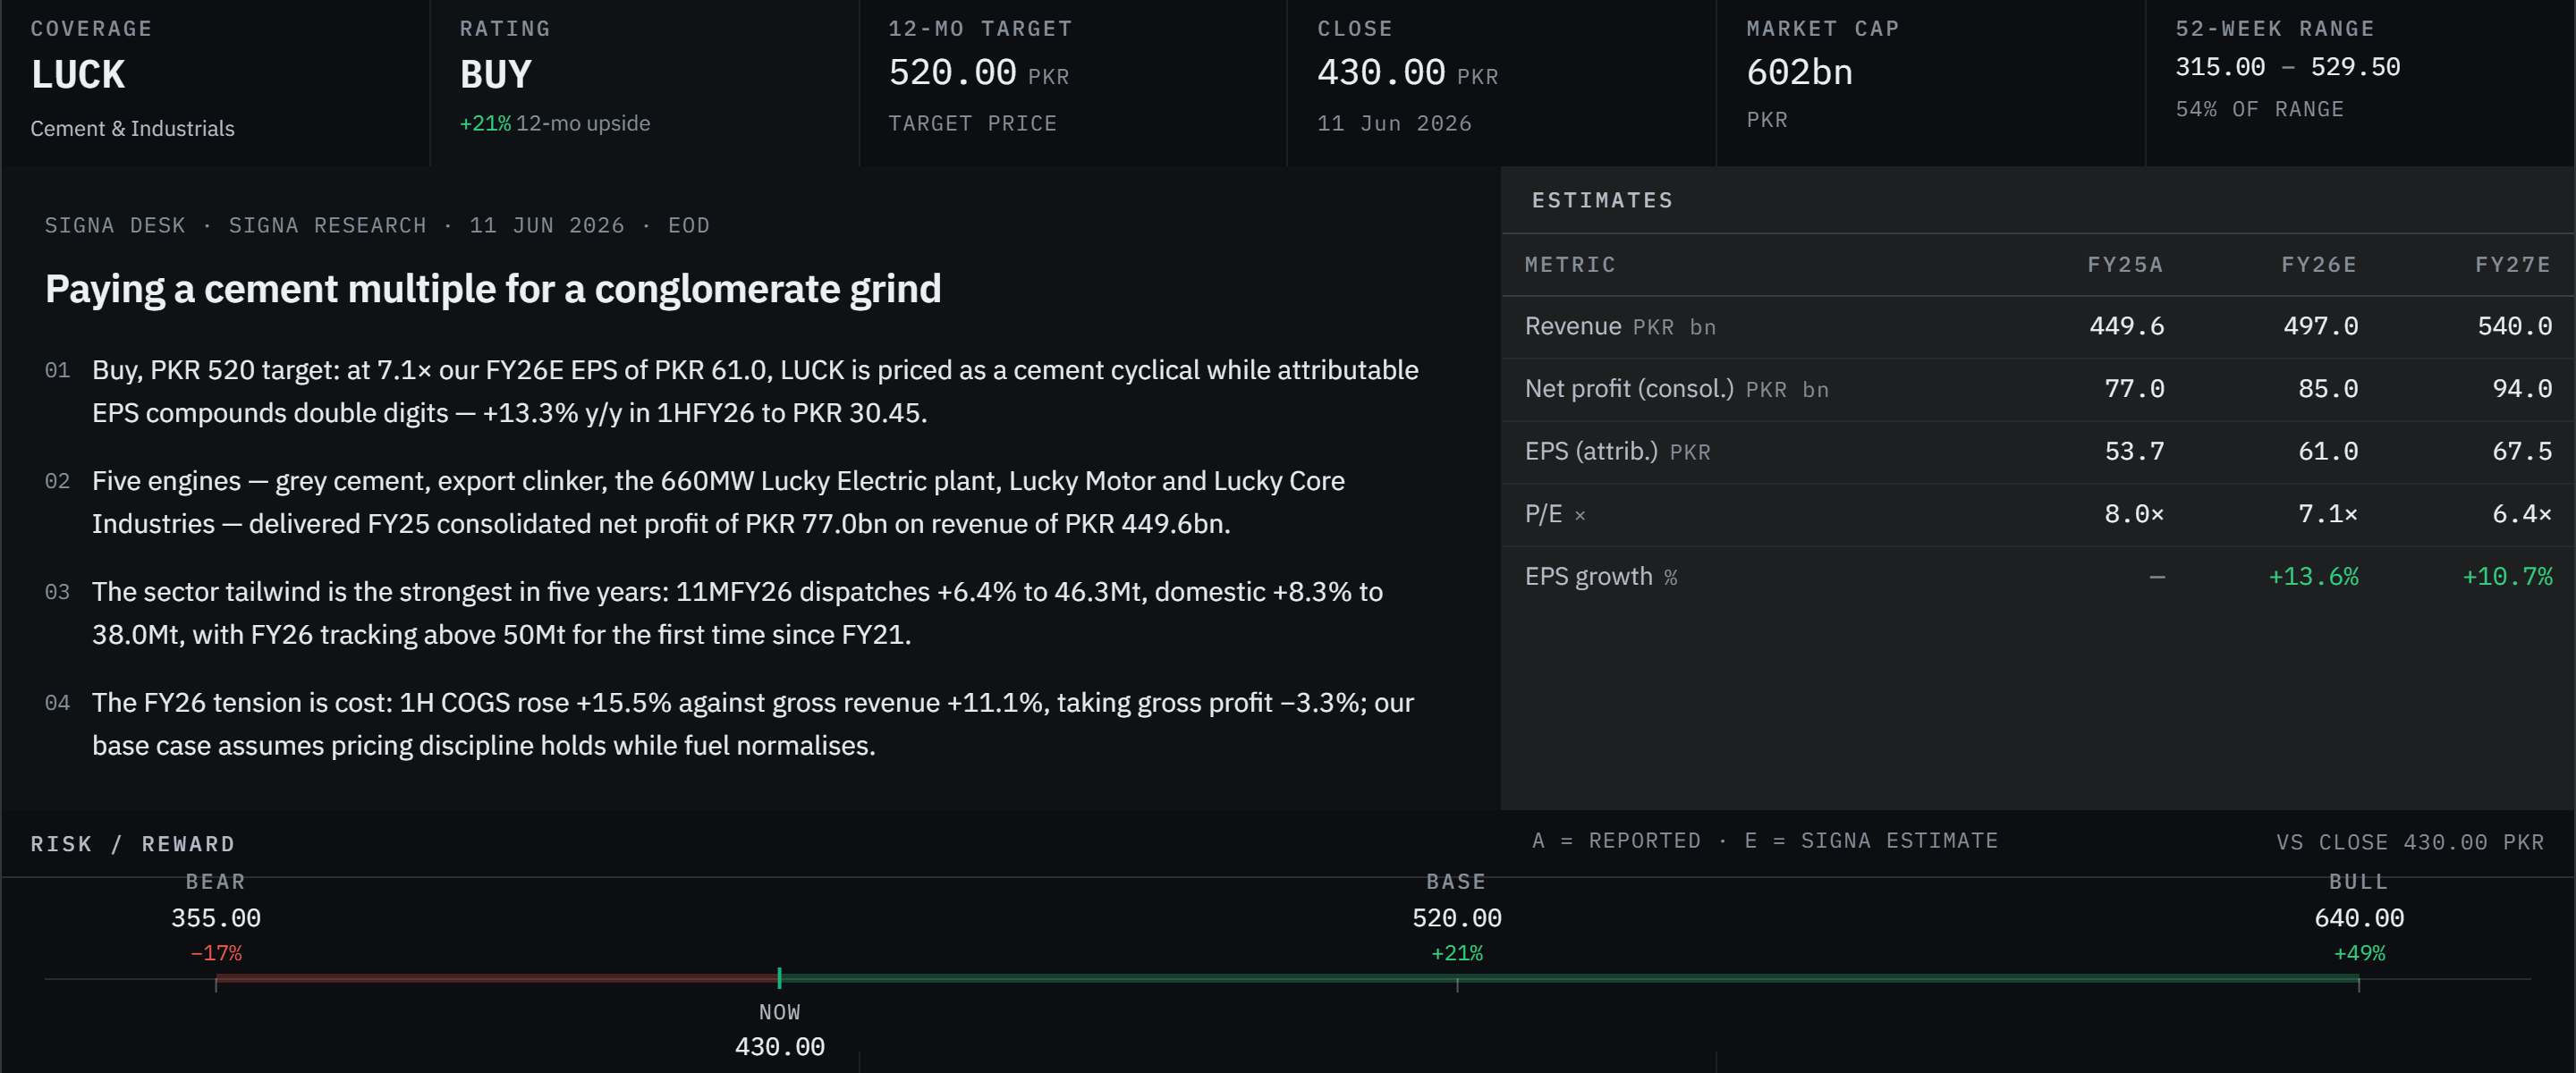This screenshot has height=1073, width=2576.
Task: Select the headline 'Paying a cement multiple…'
Action: [493, 289]
